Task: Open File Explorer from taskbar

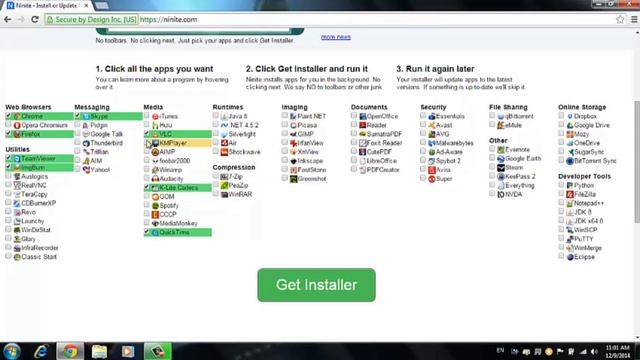Action: [x=99, y=351]
